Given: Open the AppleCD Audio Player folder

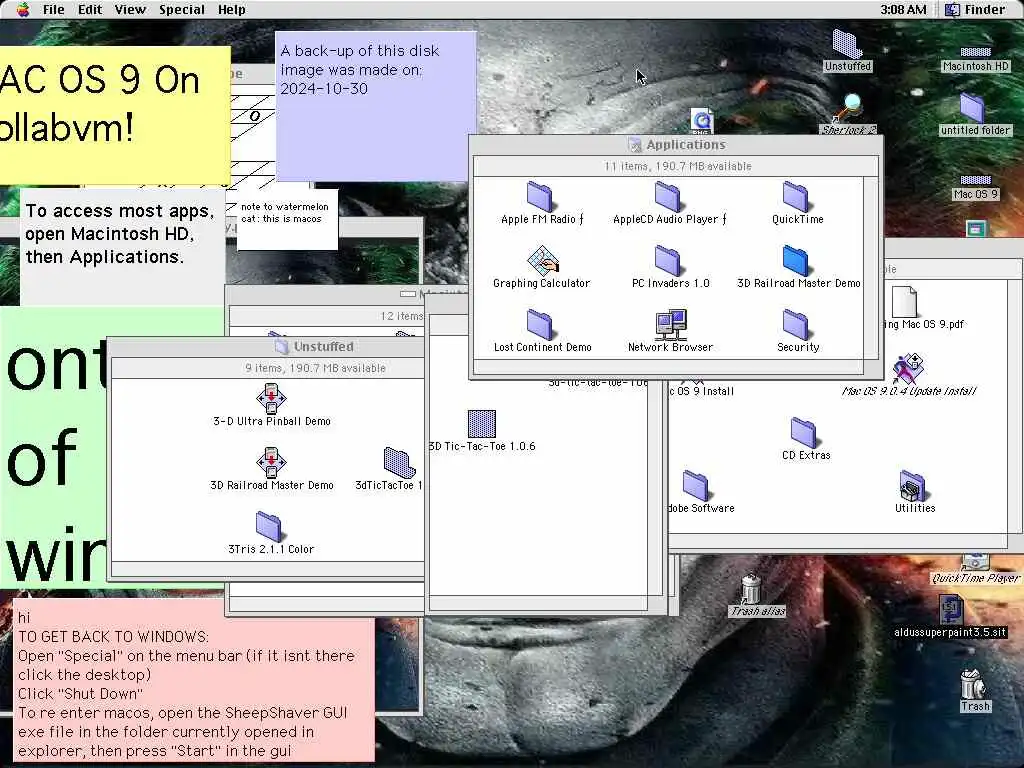Looking at the screenshot, I should [x=668, y=197].
